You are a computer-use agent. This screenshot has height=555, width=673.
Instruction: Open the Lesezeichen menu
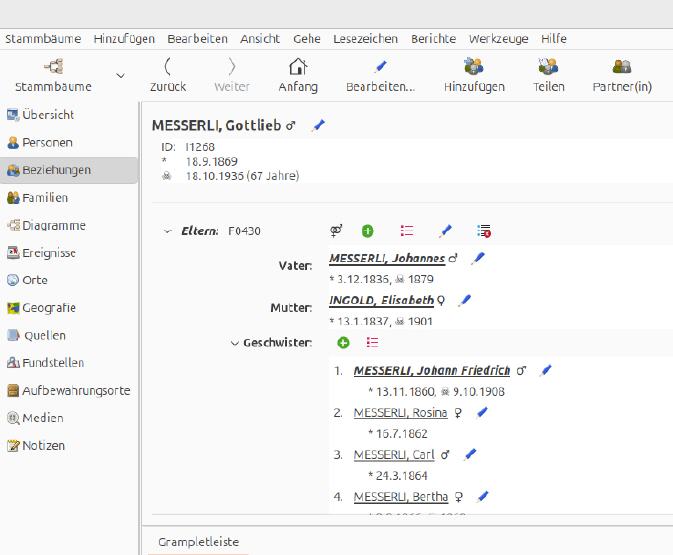point(365,39)
